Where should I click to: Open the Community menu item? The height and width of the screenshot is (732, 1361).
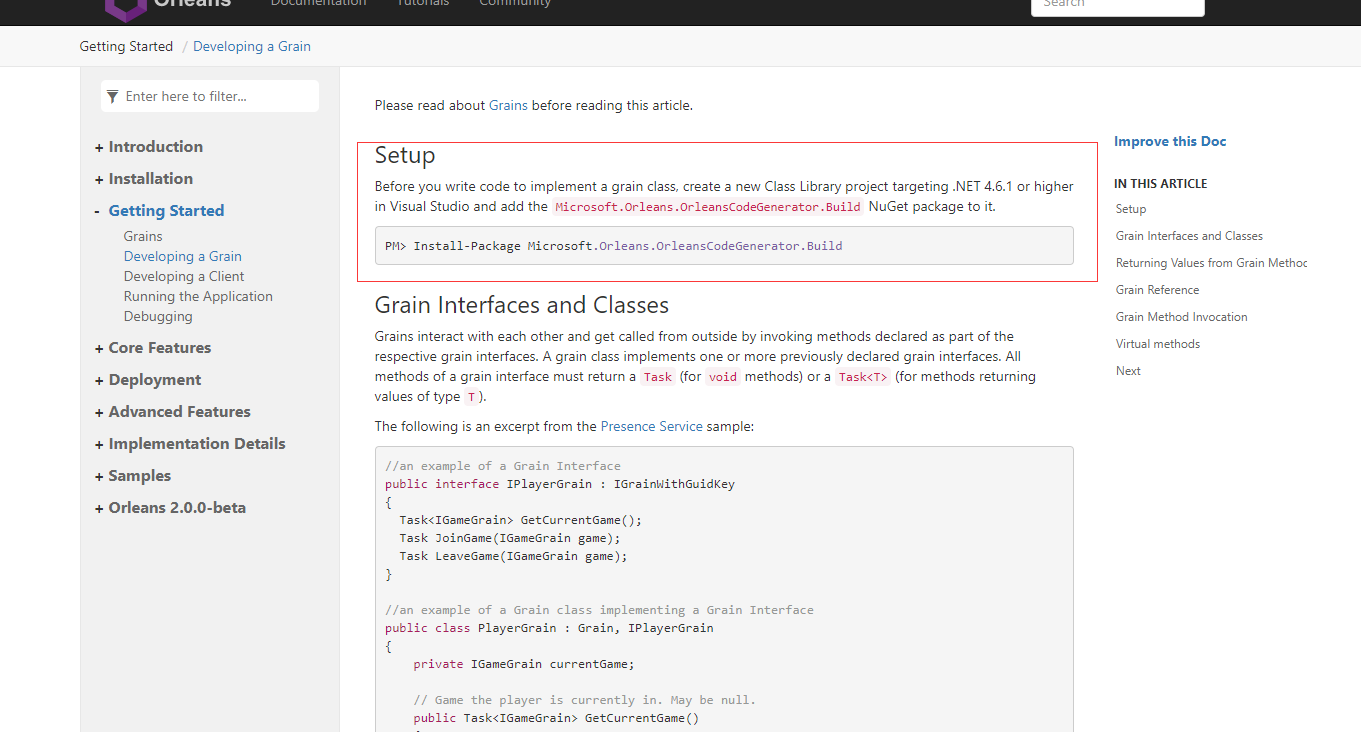click(x=515, y=4)
